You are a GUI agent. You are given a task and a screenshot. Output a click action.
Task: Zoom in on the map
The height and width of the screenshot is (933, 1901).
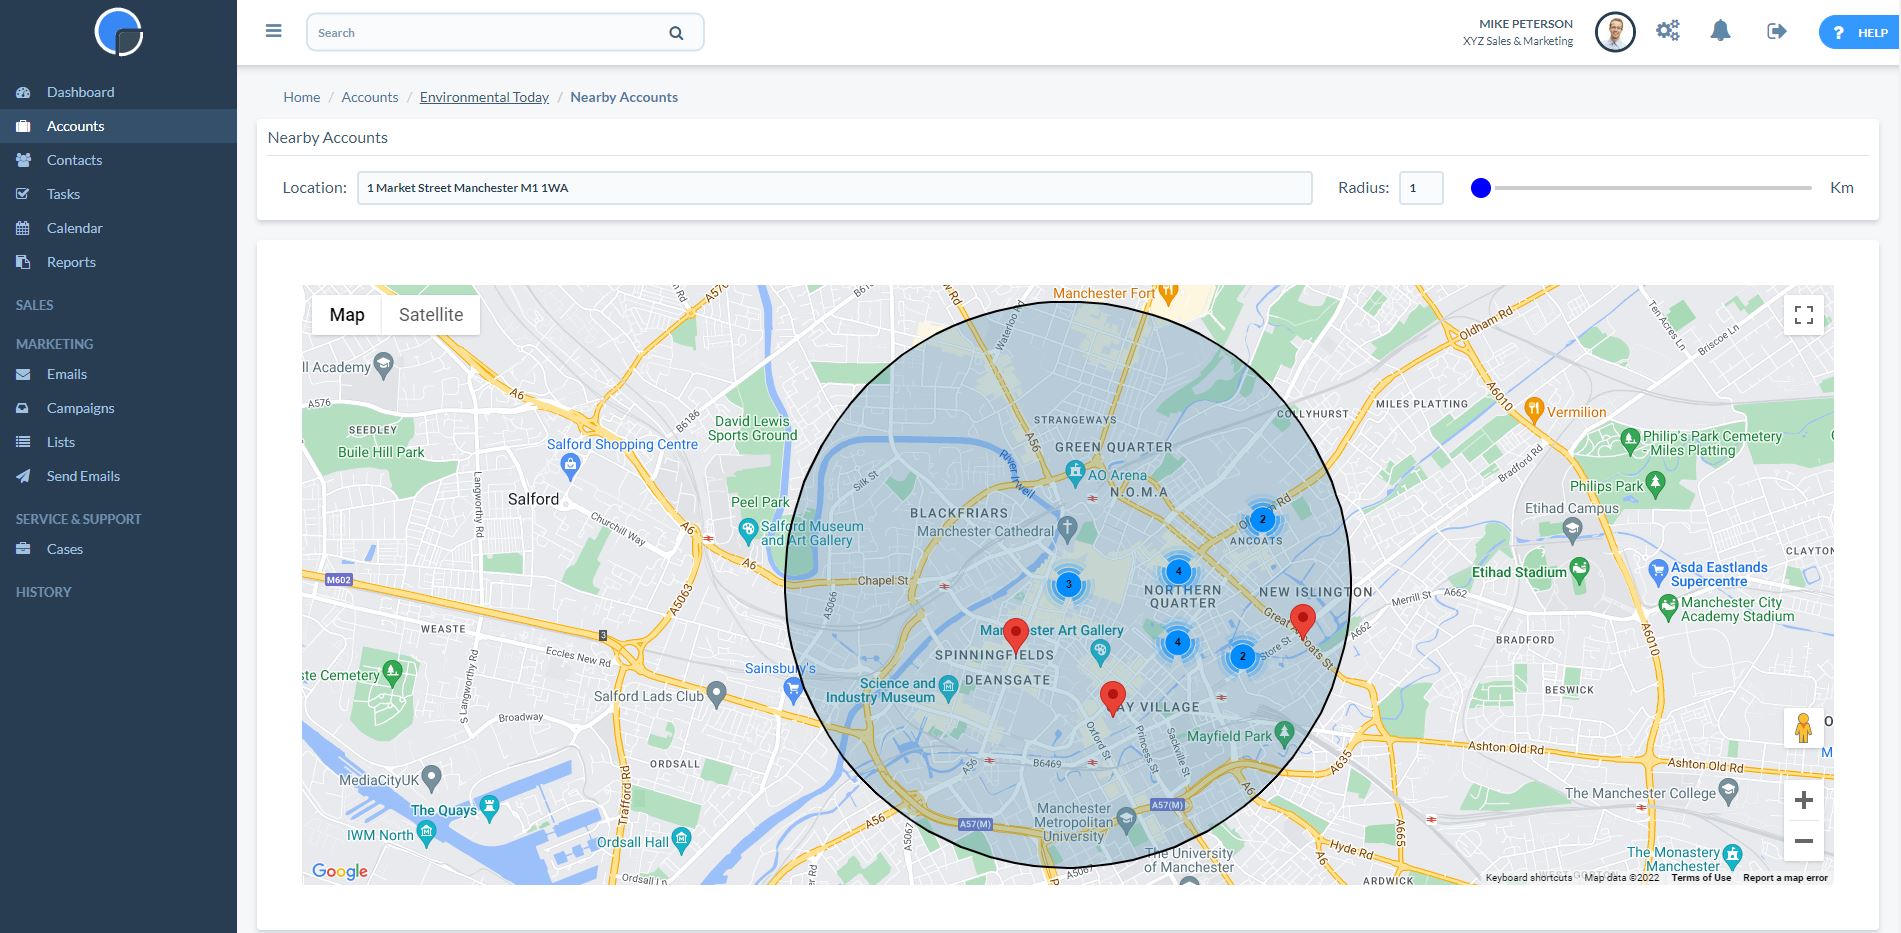1804,800
